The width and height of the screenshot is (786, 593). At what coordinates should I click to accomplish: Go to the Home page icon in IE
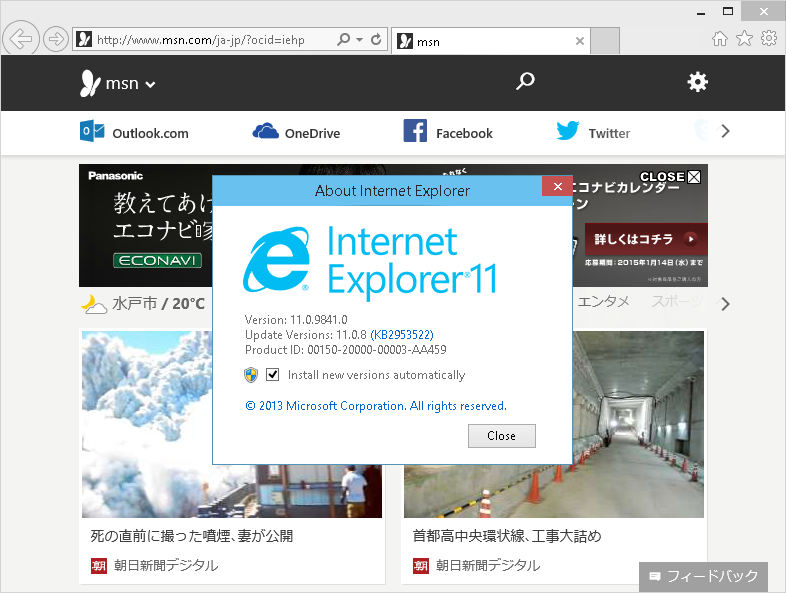pyautogui.click(x=720, y=39)
